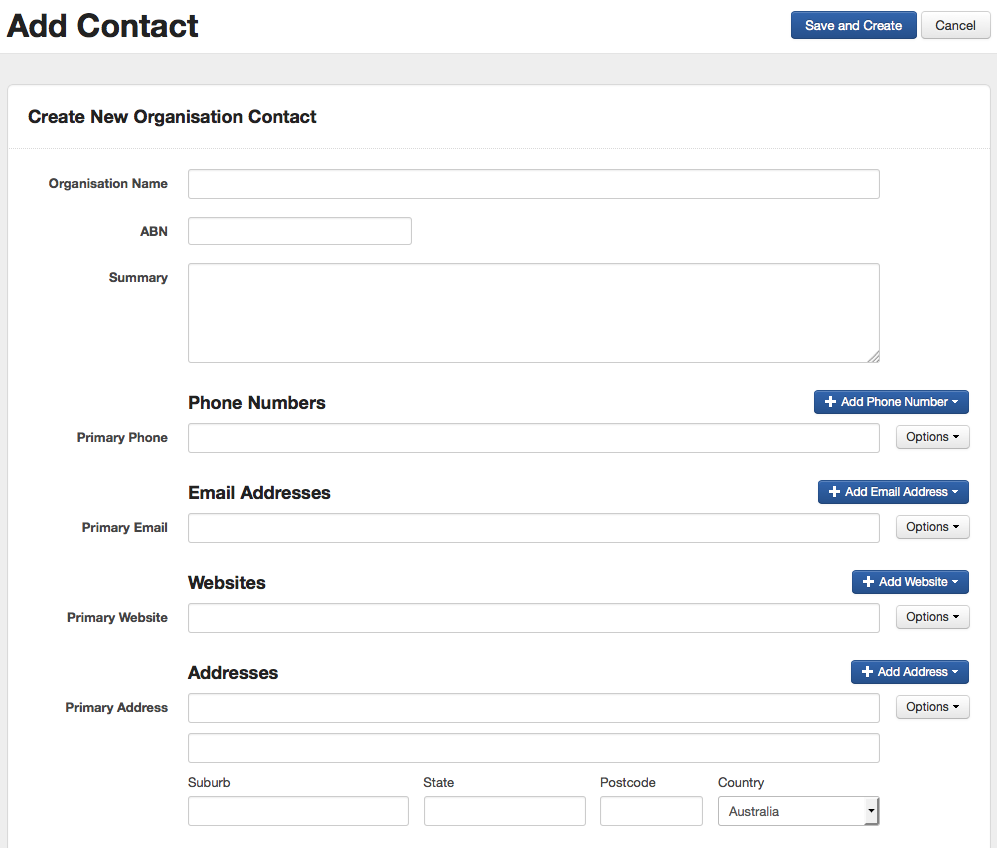This screenshot has height=848, width=997.
Task: Click the Save and Create button
Action: pyautogui.click(x=853, y=26)
